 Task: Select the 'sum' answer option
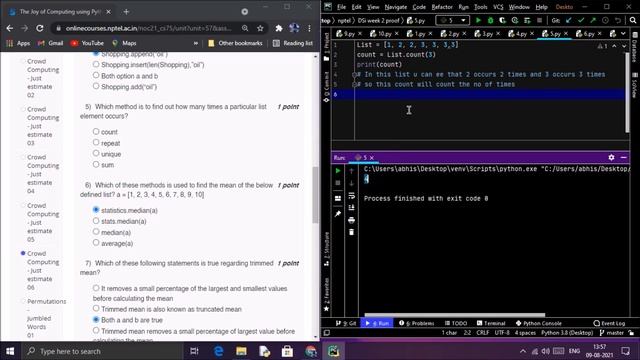coord(96,164)
